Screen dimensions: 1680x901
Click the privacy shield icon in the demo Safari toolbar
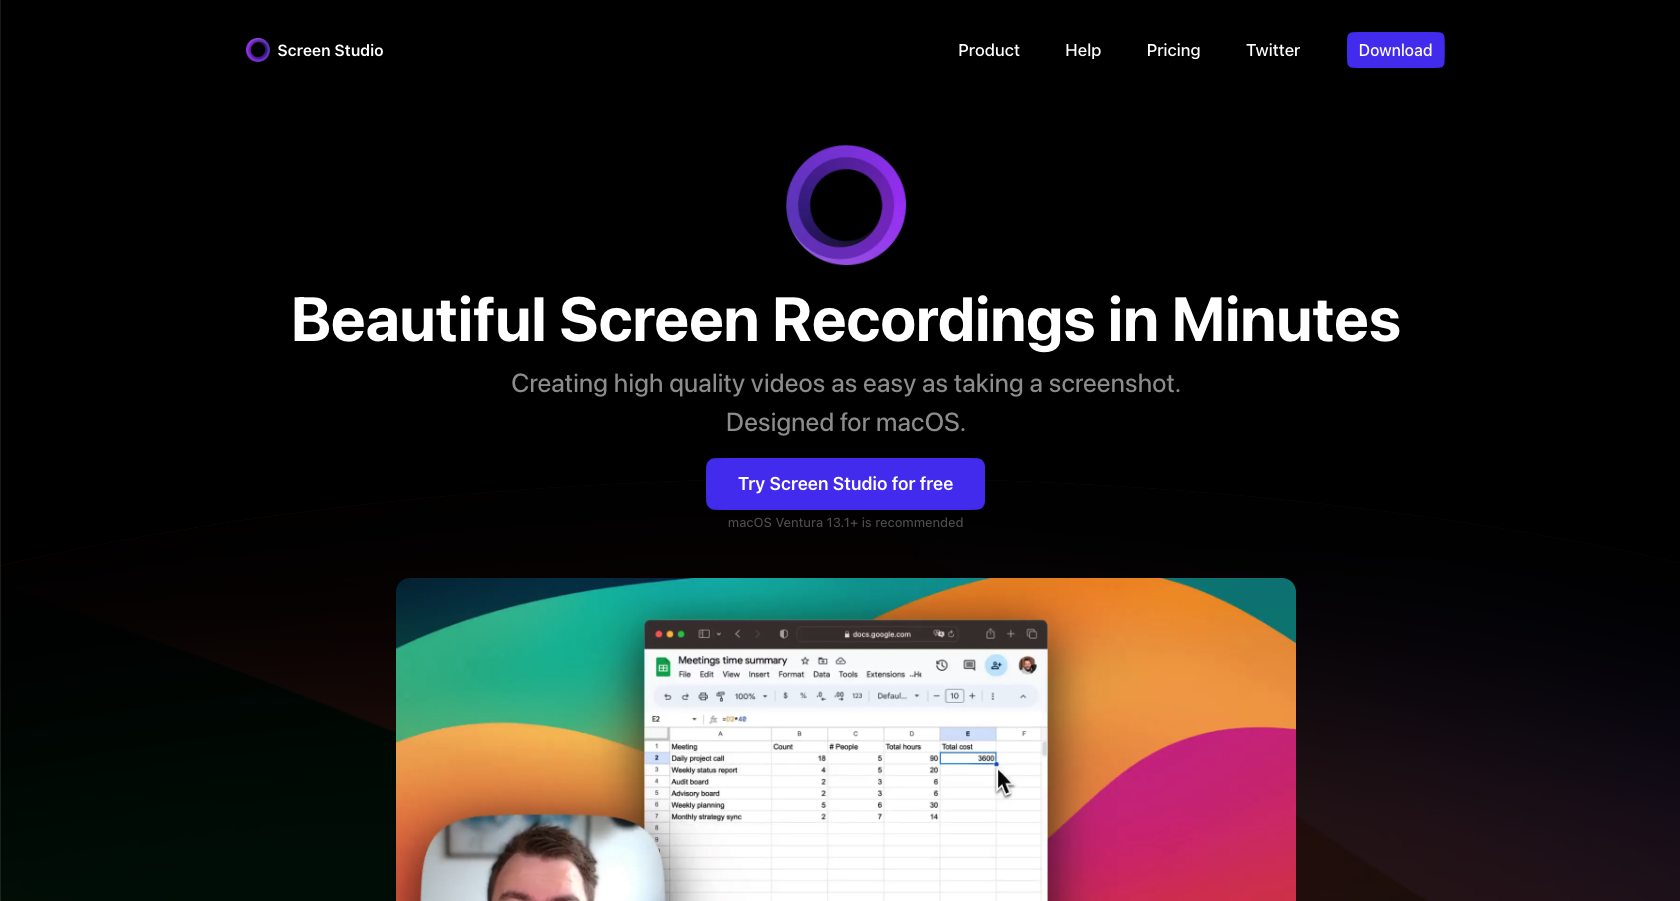click(x=784, y=634)
